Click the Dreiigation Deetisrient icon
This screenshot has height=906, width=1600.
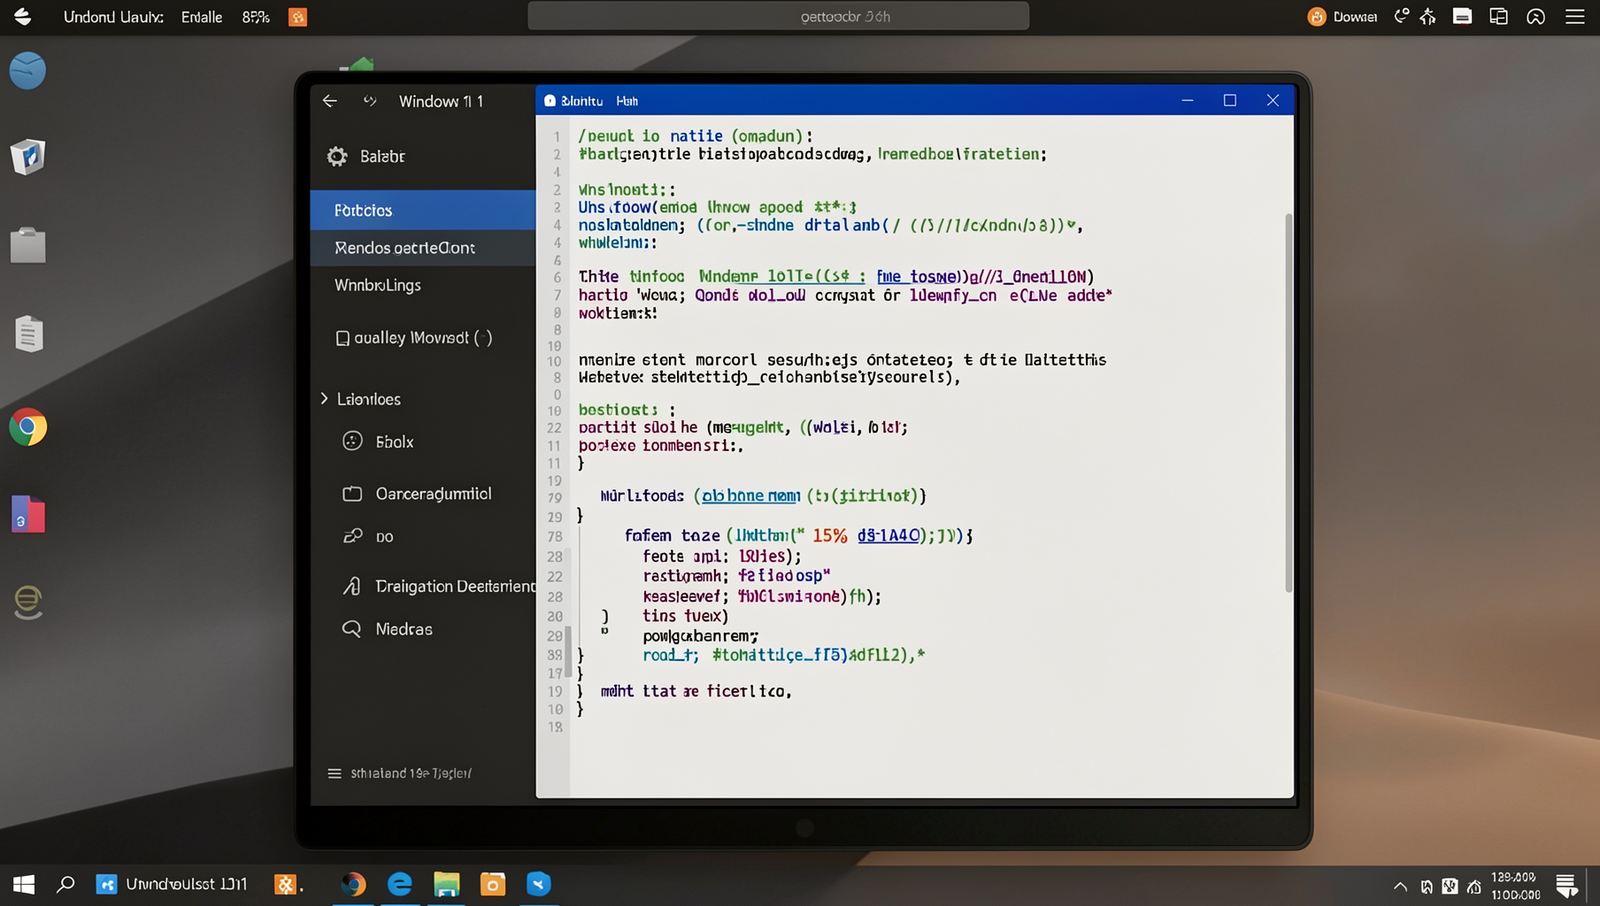[x=352, y=586]
